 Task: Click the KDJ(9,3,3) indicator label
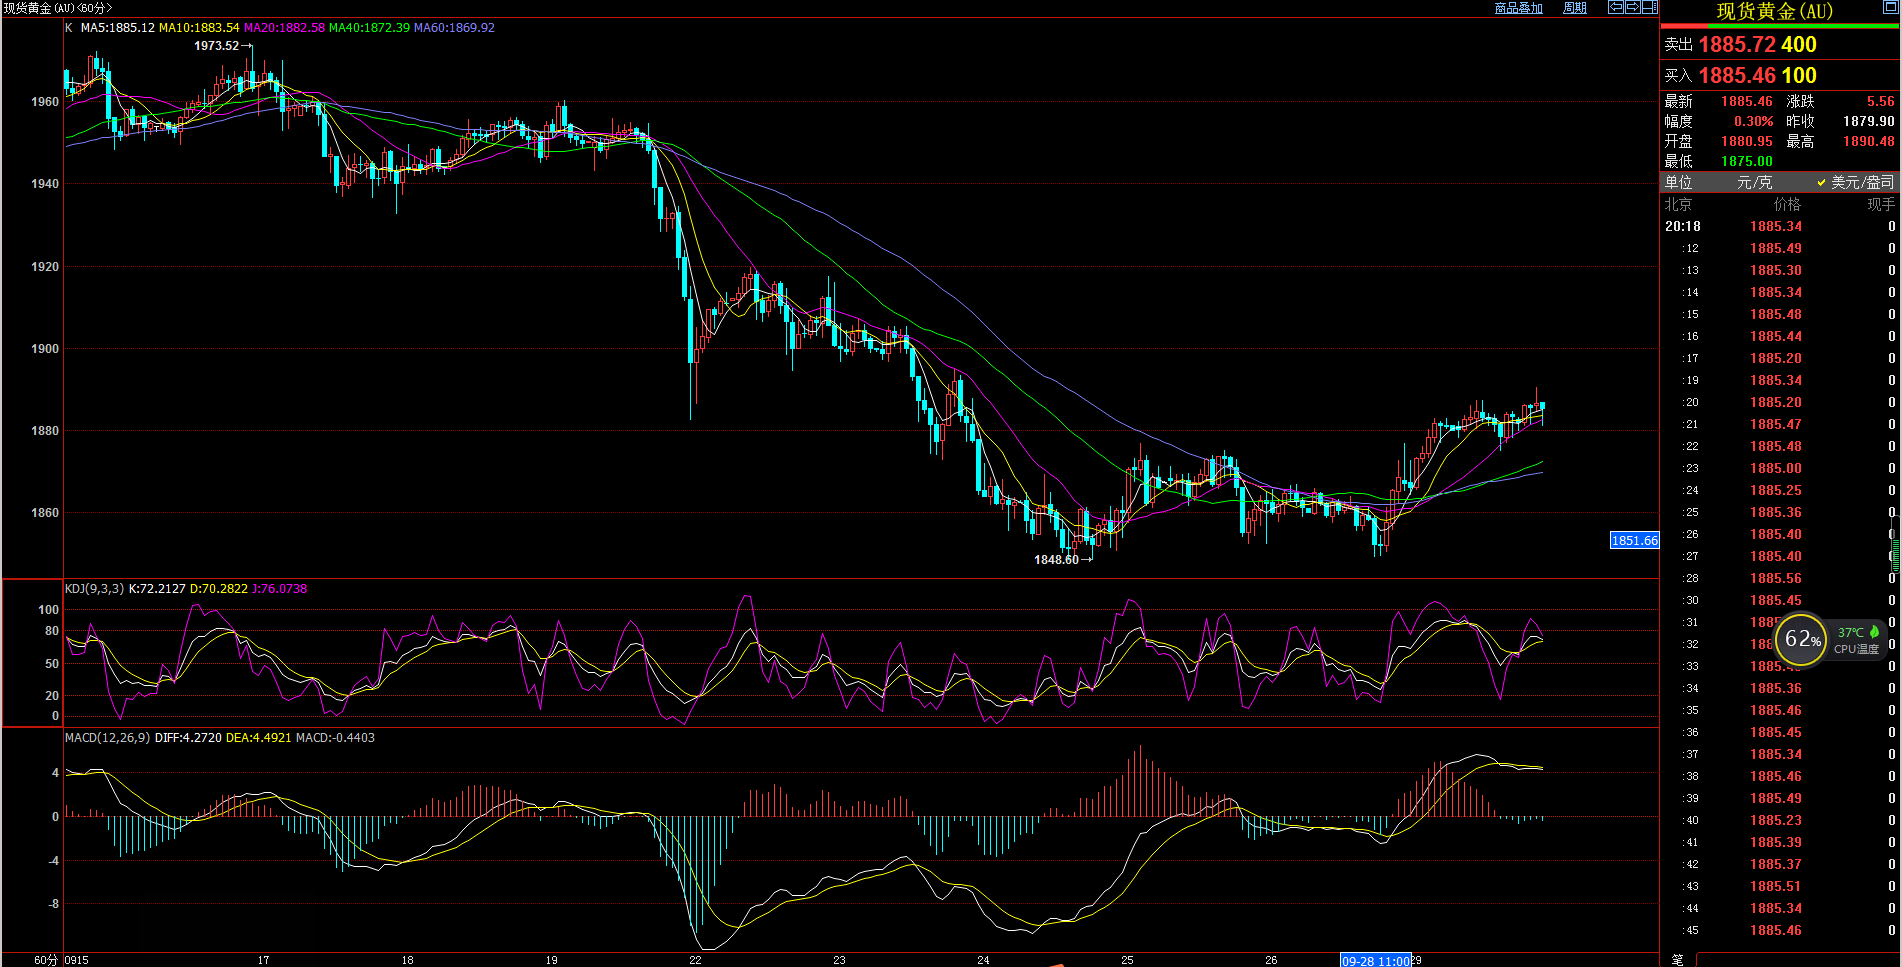coord(94,589)
